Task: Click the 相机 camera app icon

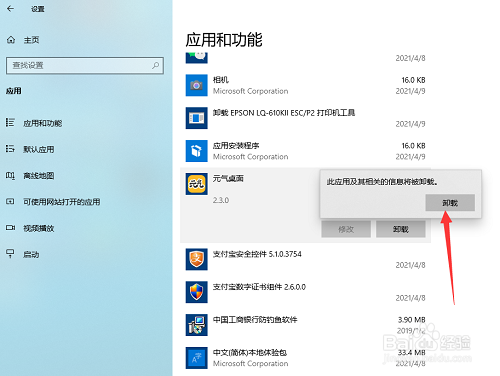Action: point(197,85)
